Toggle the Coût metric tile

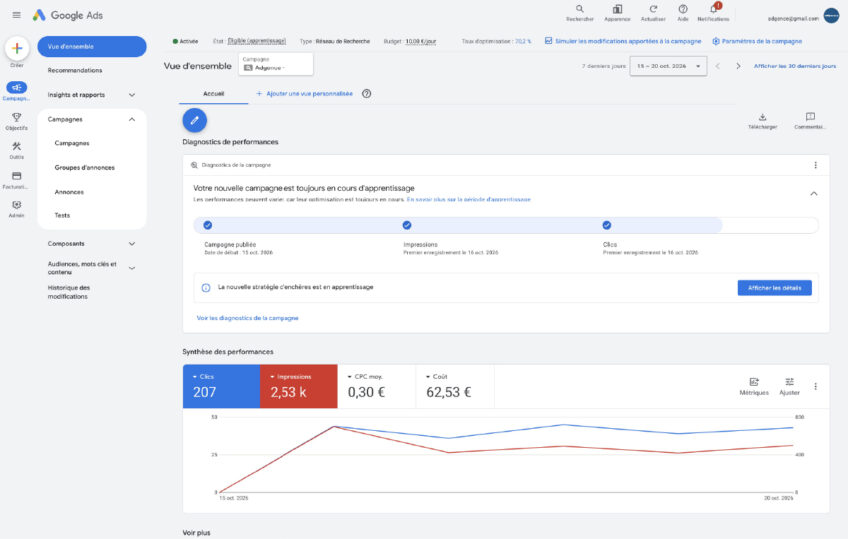click(455, 387)
